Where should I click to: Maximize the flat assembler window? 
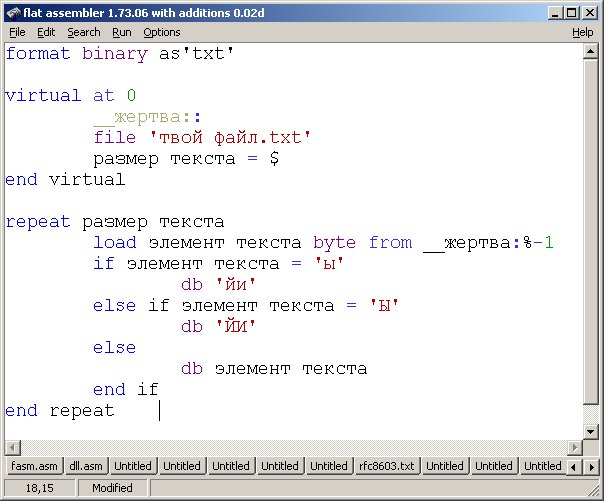(572, 13)
